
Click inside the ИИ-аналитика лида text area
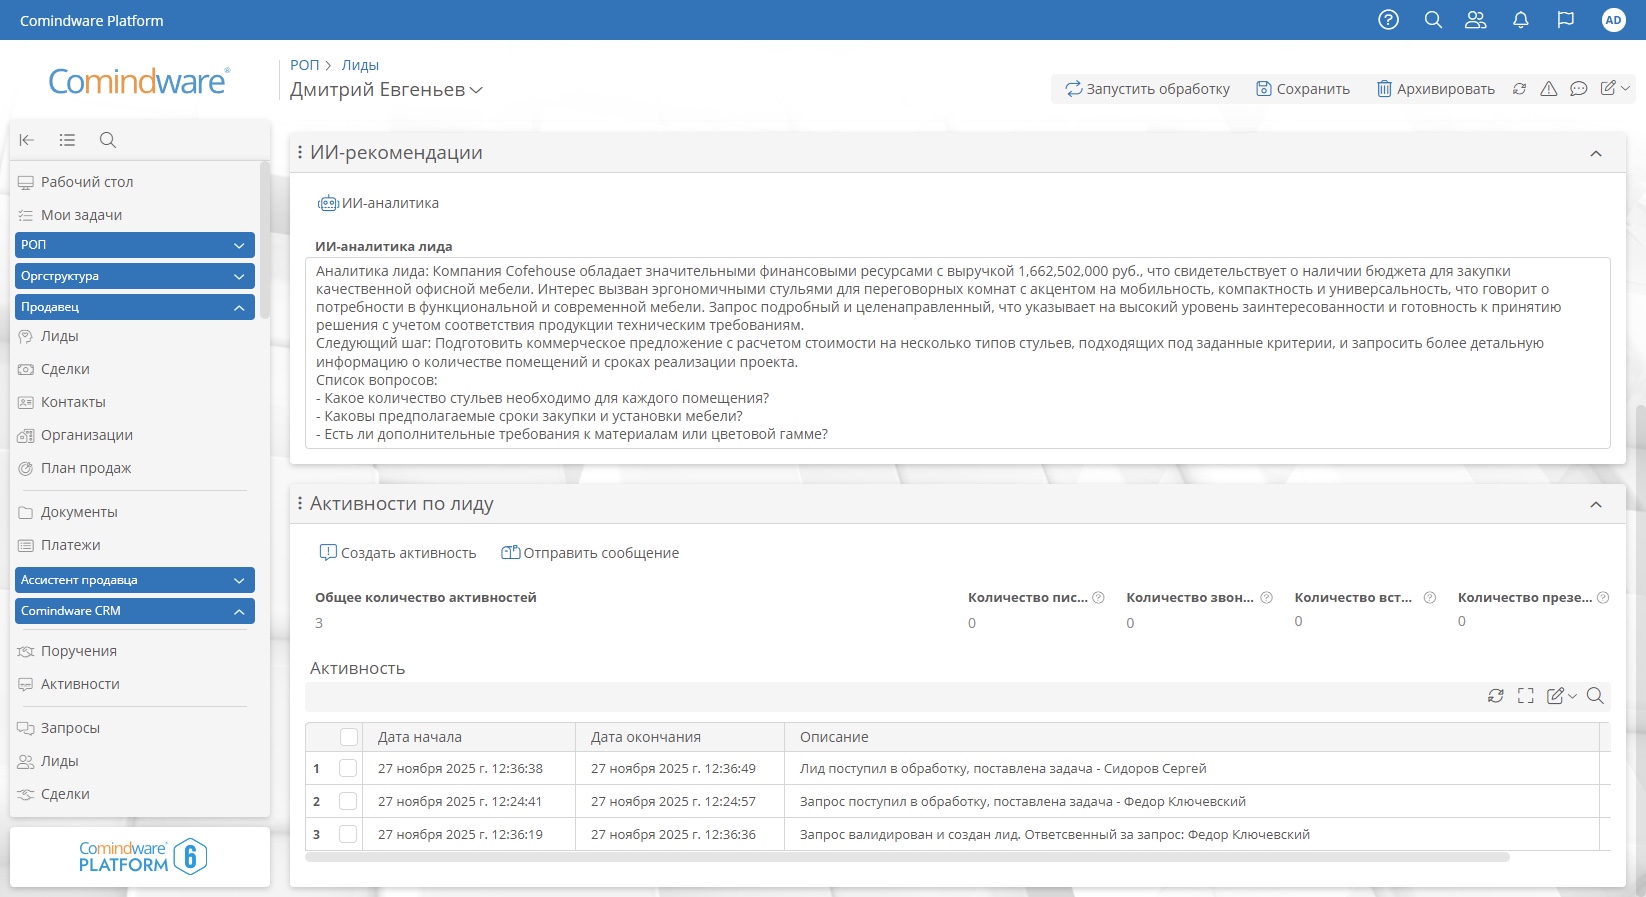[x=958, y=353]
